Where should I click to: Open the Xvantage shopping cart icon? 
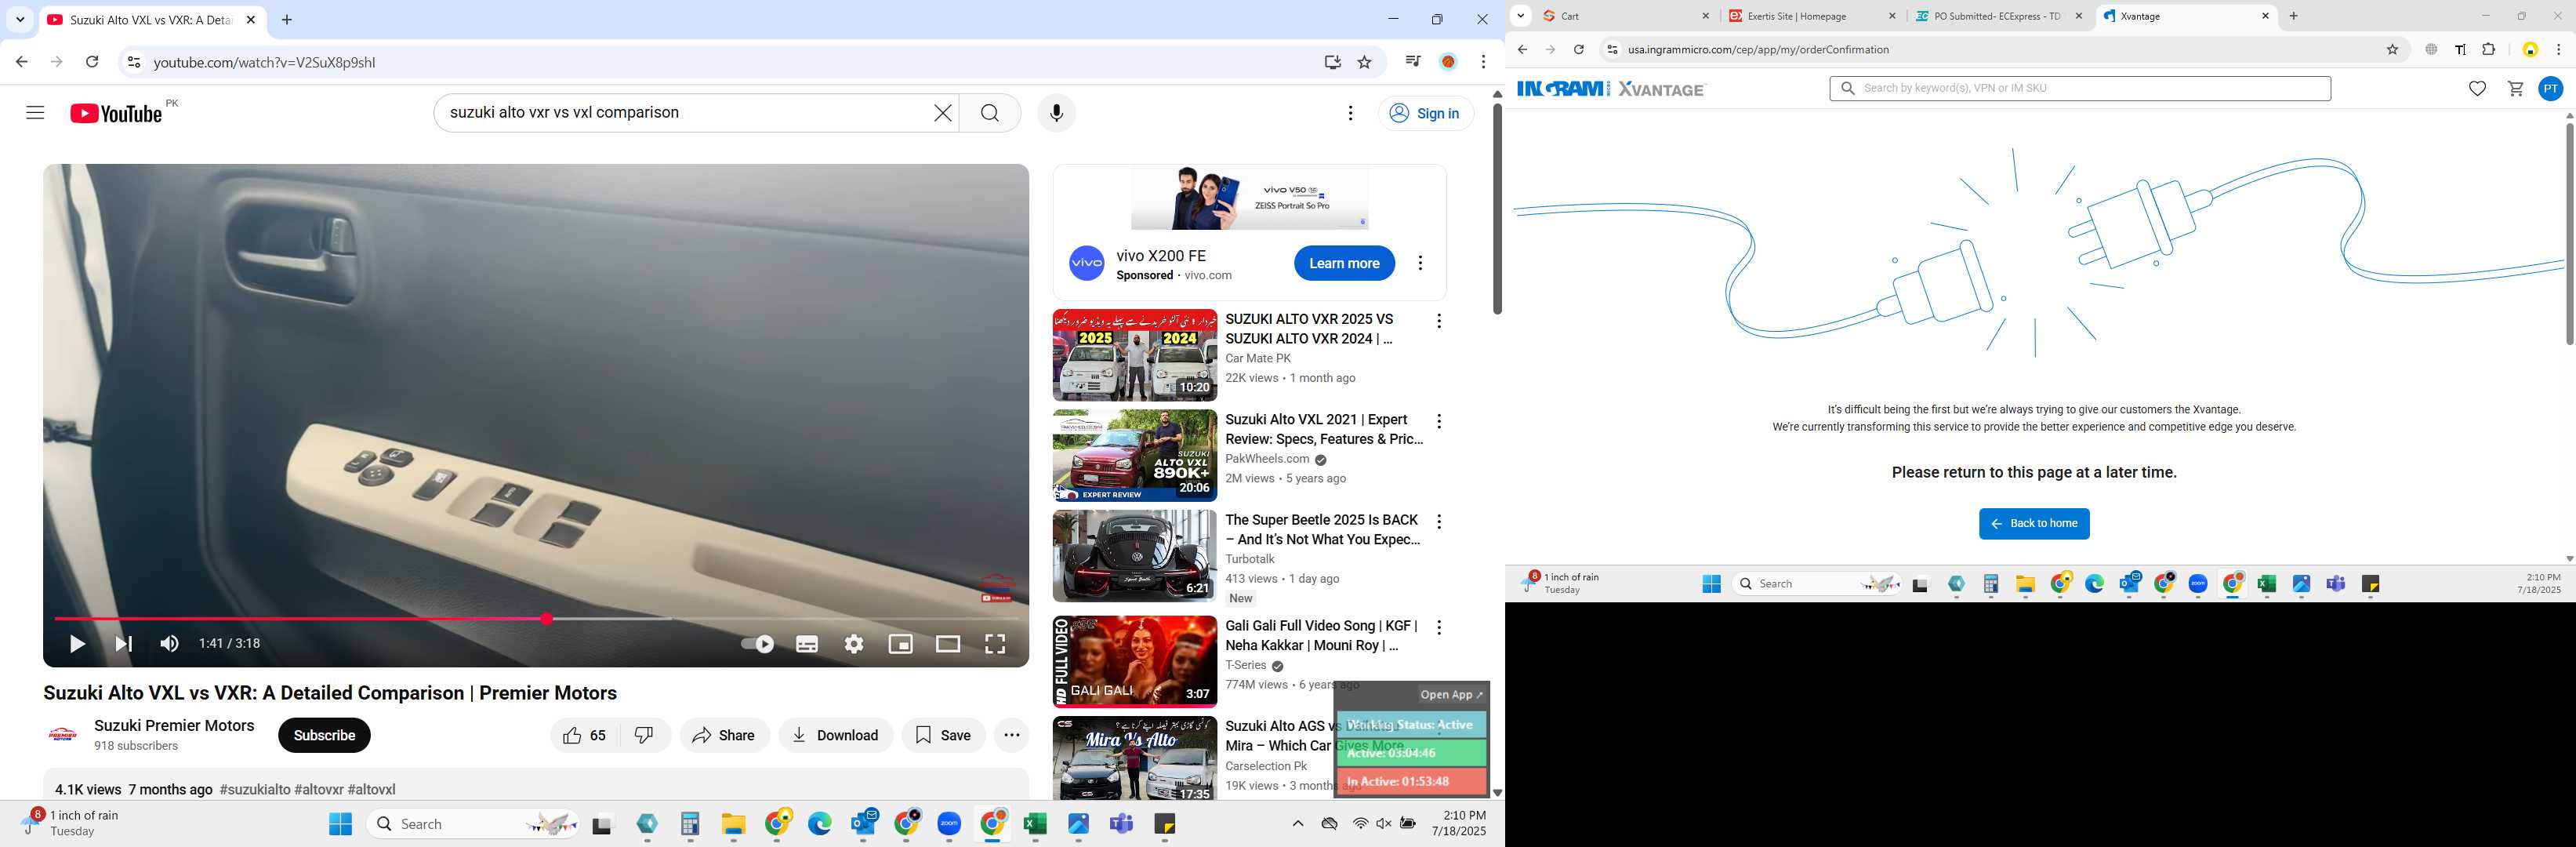pos(2516,89)
